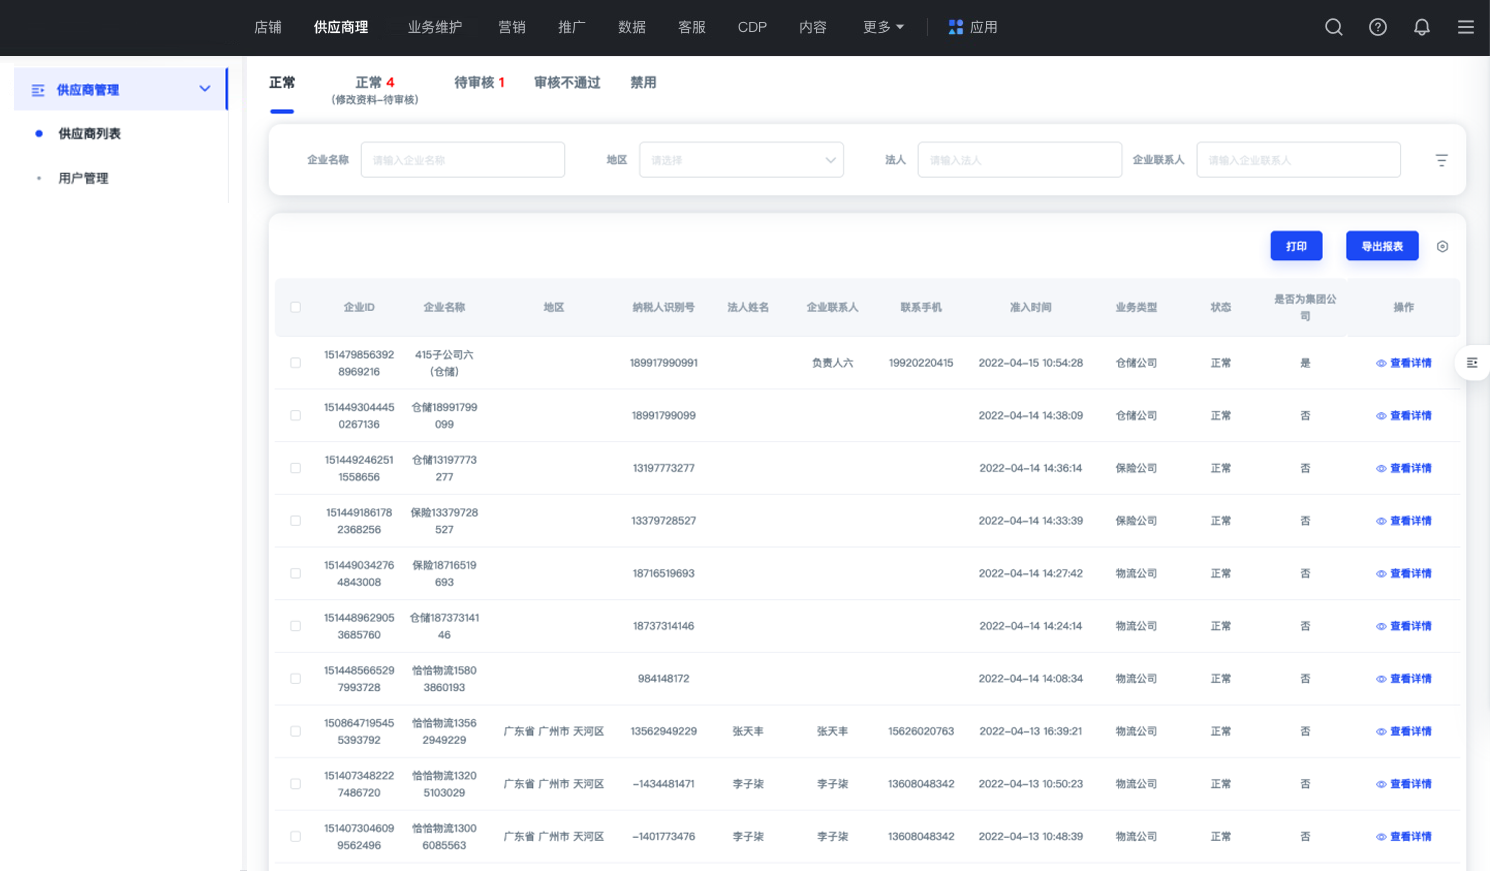
Task: Open notifications bell icon
Action: tap(1421, 27)
